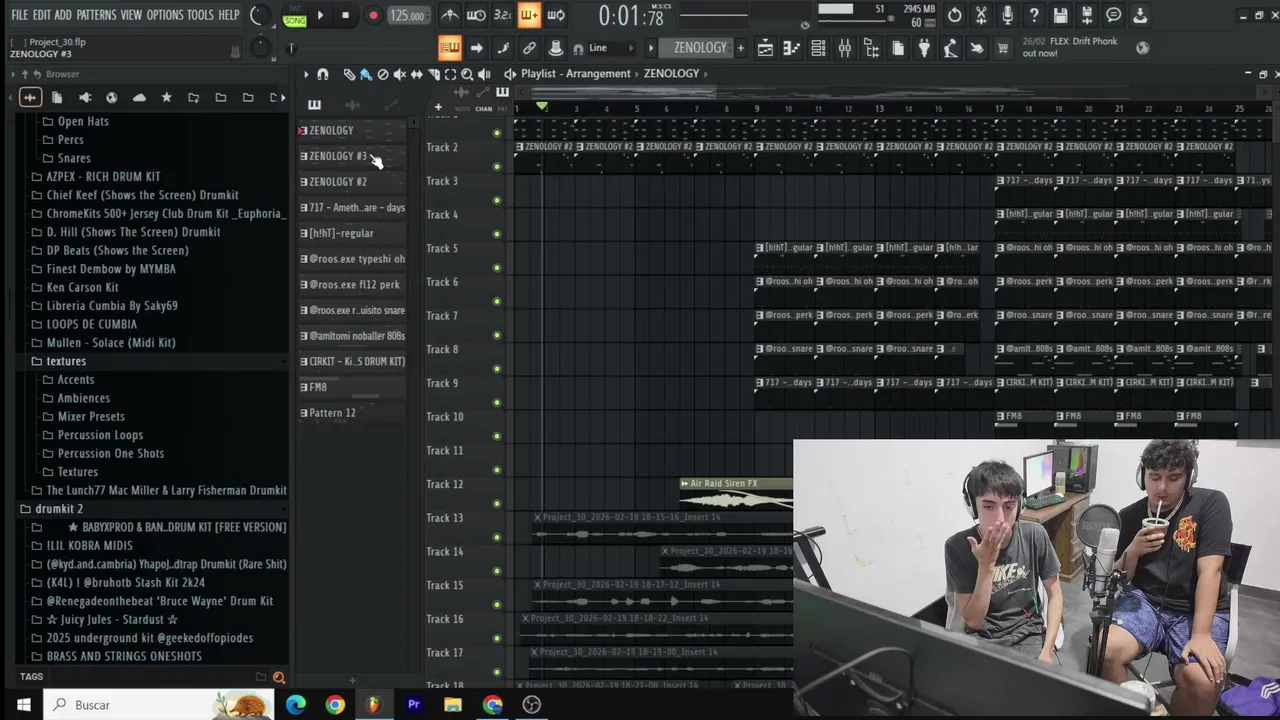Expand the Open Hats folder
The height and width of the screenshot is (720, 1280).
[x=83, y=121]
